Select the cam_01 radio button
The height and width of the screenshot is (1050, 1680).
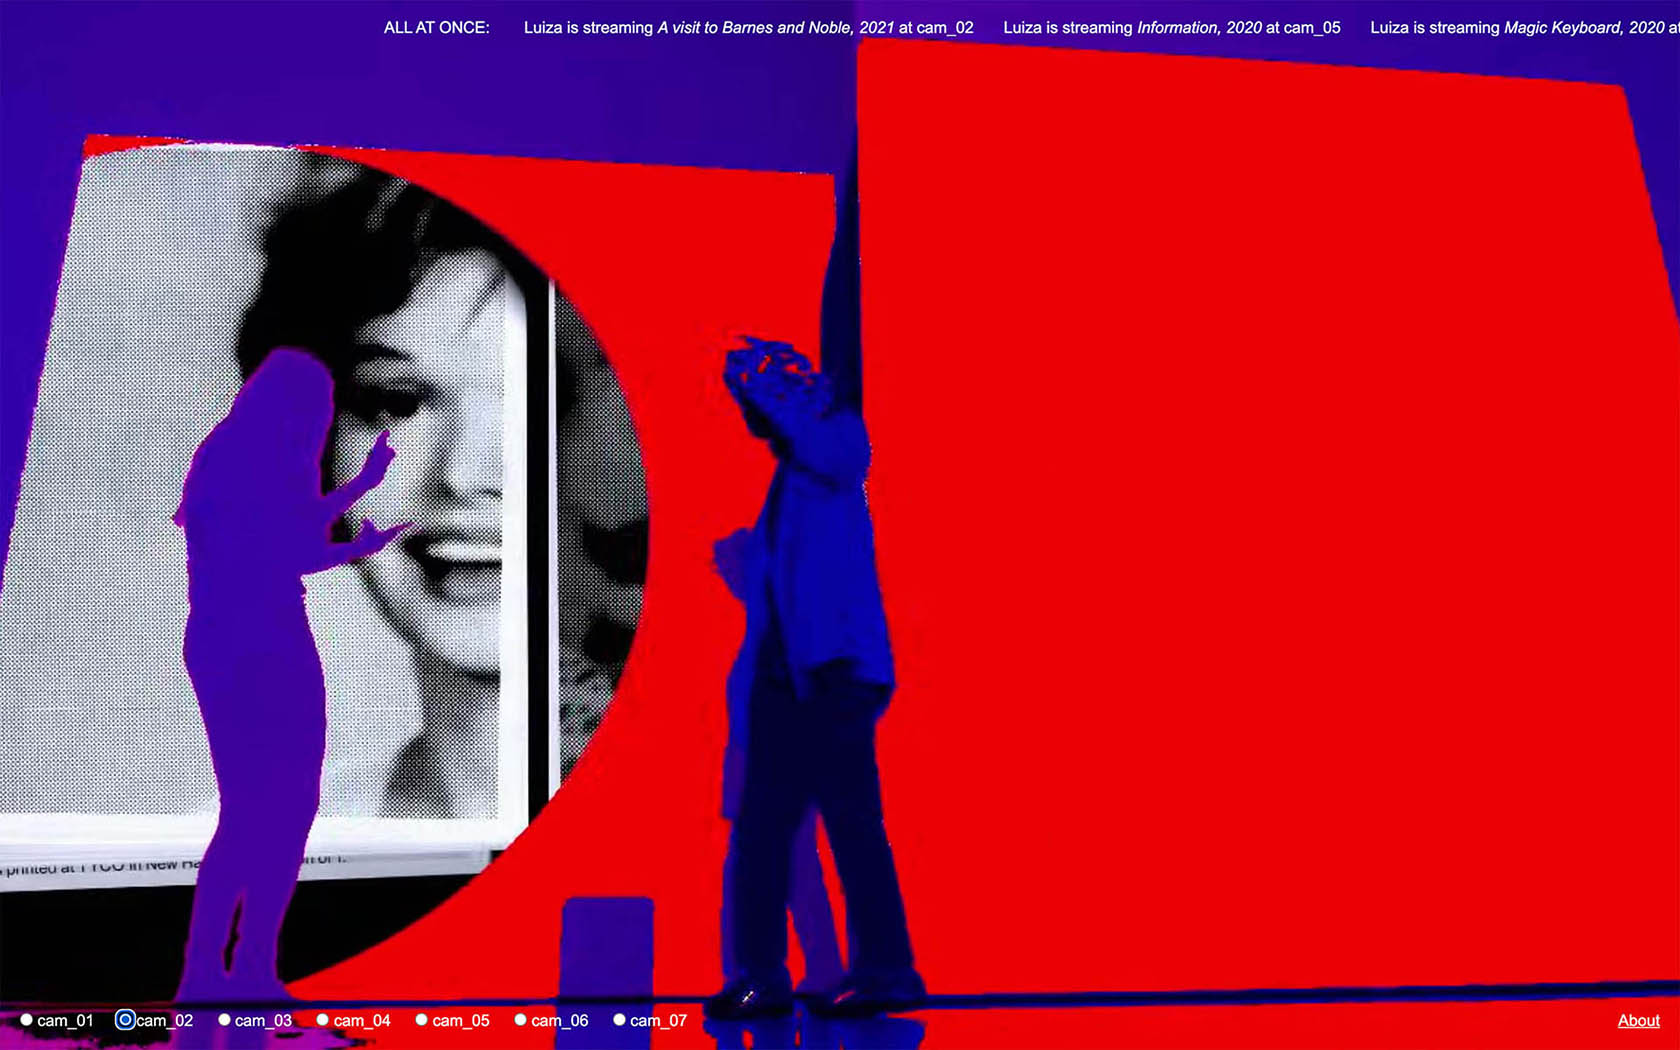(x=27, y=1020)
